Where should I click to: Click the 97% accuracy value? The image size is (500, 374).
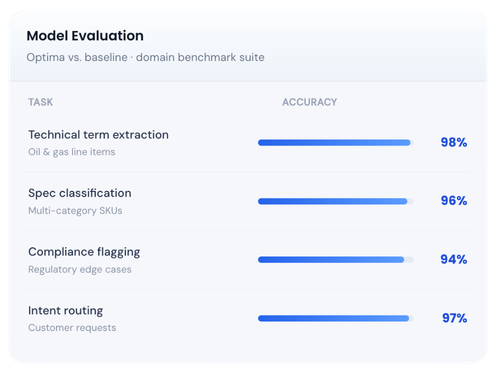(455, 318)
